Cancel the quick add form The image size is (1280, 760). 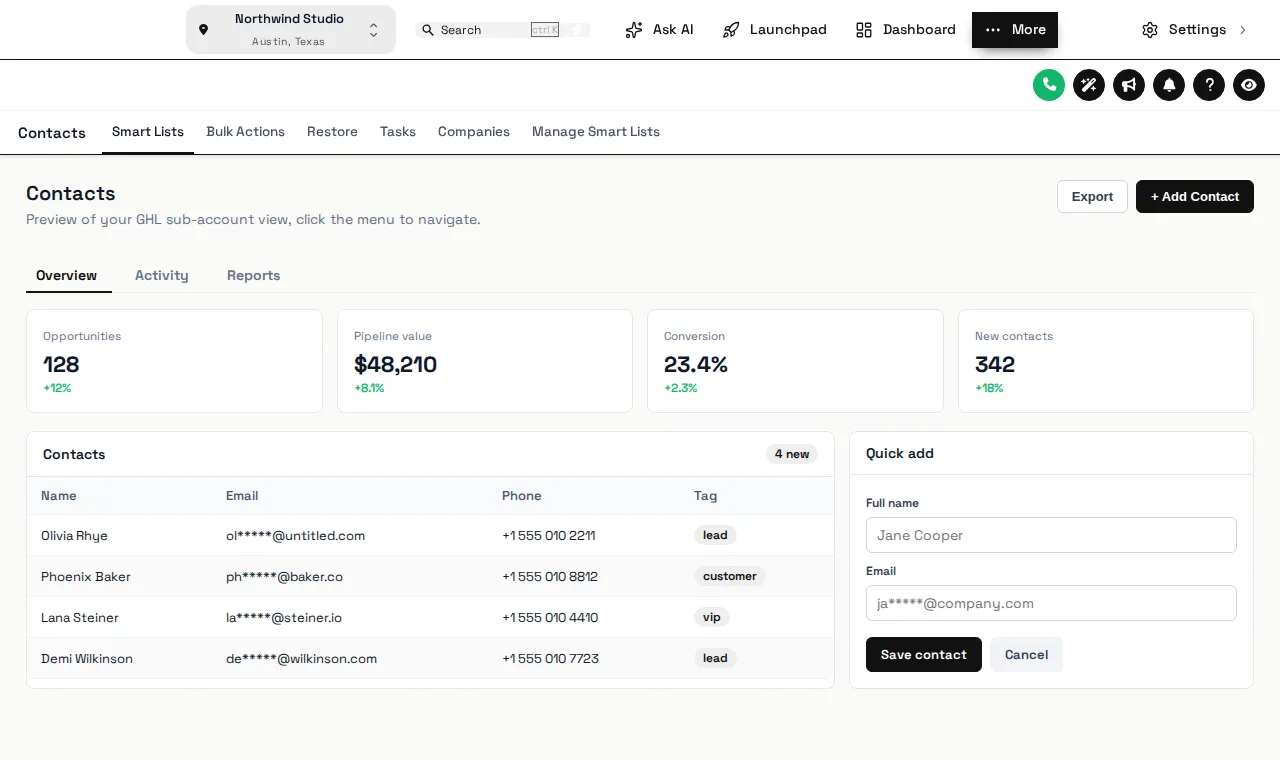(1026, 655)
